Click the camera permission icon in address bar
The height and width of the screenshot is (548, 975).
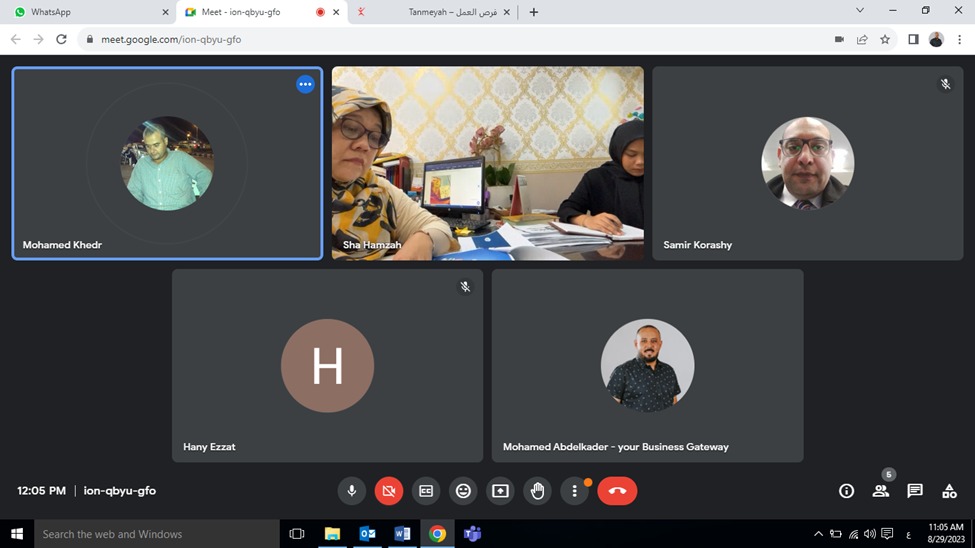[839, 39]
